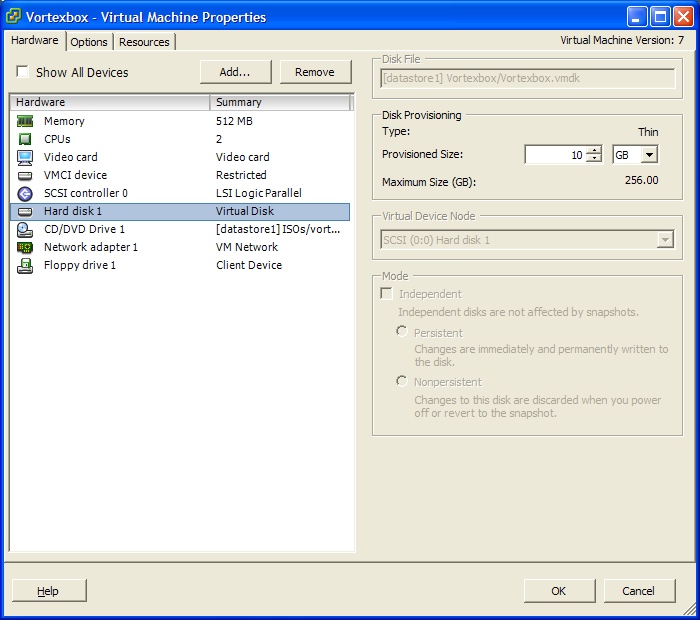
Task: Minimize the Virtual Machine Properties window
Action: pyautogui.click(x=637, y=17)
